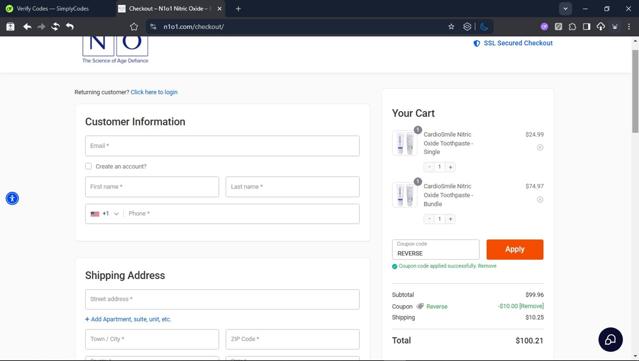The height and width of the screenshot is (361, 639).
Task: Click the Shipping cost $10.25
Action: pyautogui.click(x=534, y=317)
